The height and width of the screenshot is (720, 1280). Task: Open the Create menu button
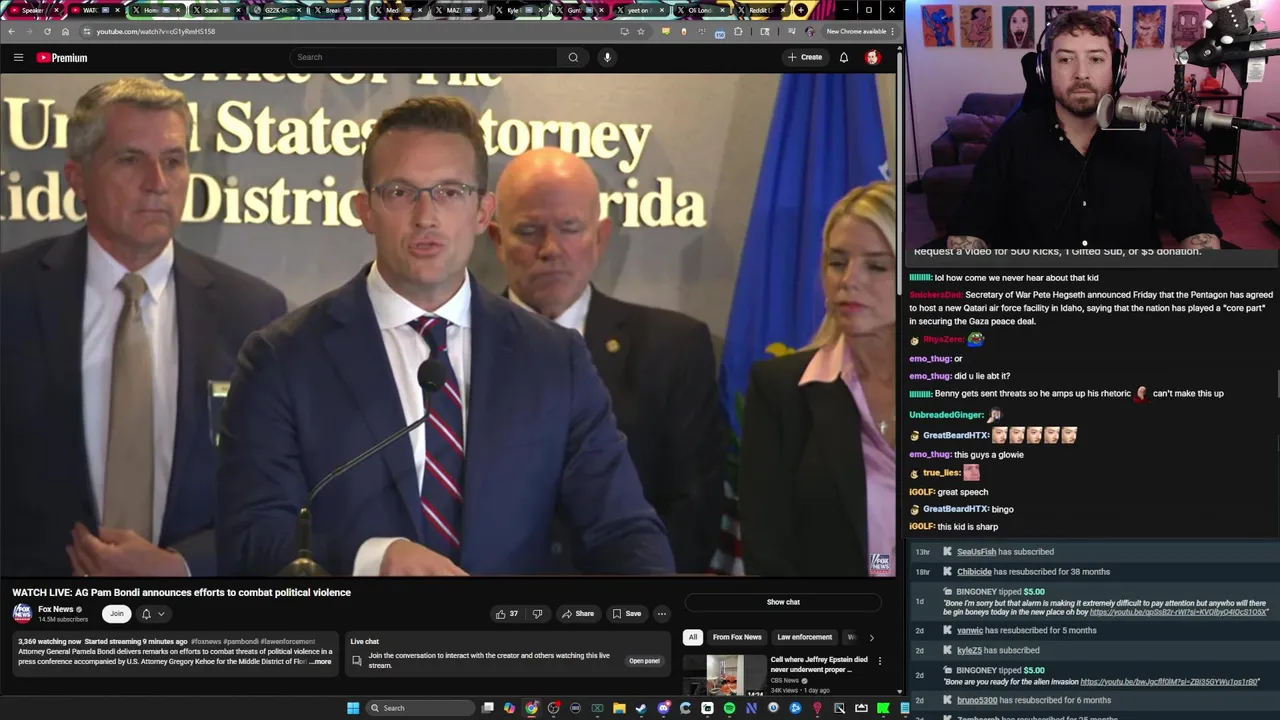(x=805, y=57)
